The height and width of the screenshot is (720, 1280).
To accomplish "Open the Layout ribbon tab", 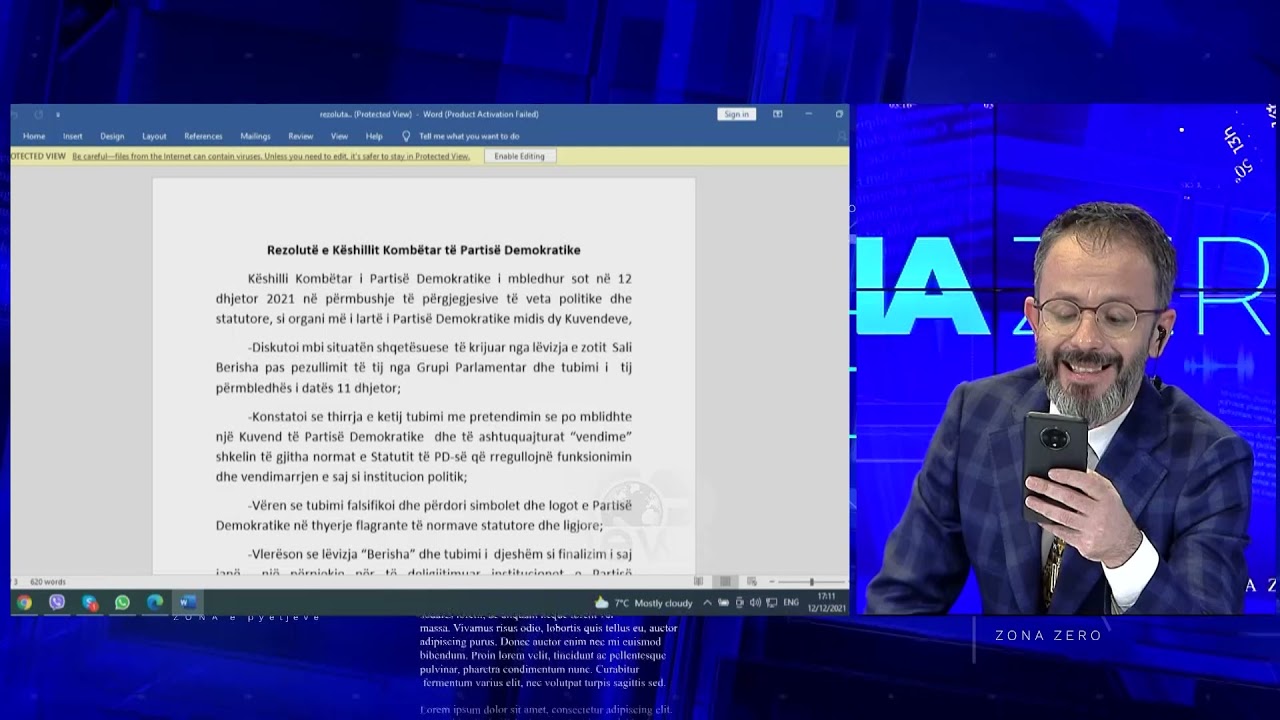I will [154, 136].
